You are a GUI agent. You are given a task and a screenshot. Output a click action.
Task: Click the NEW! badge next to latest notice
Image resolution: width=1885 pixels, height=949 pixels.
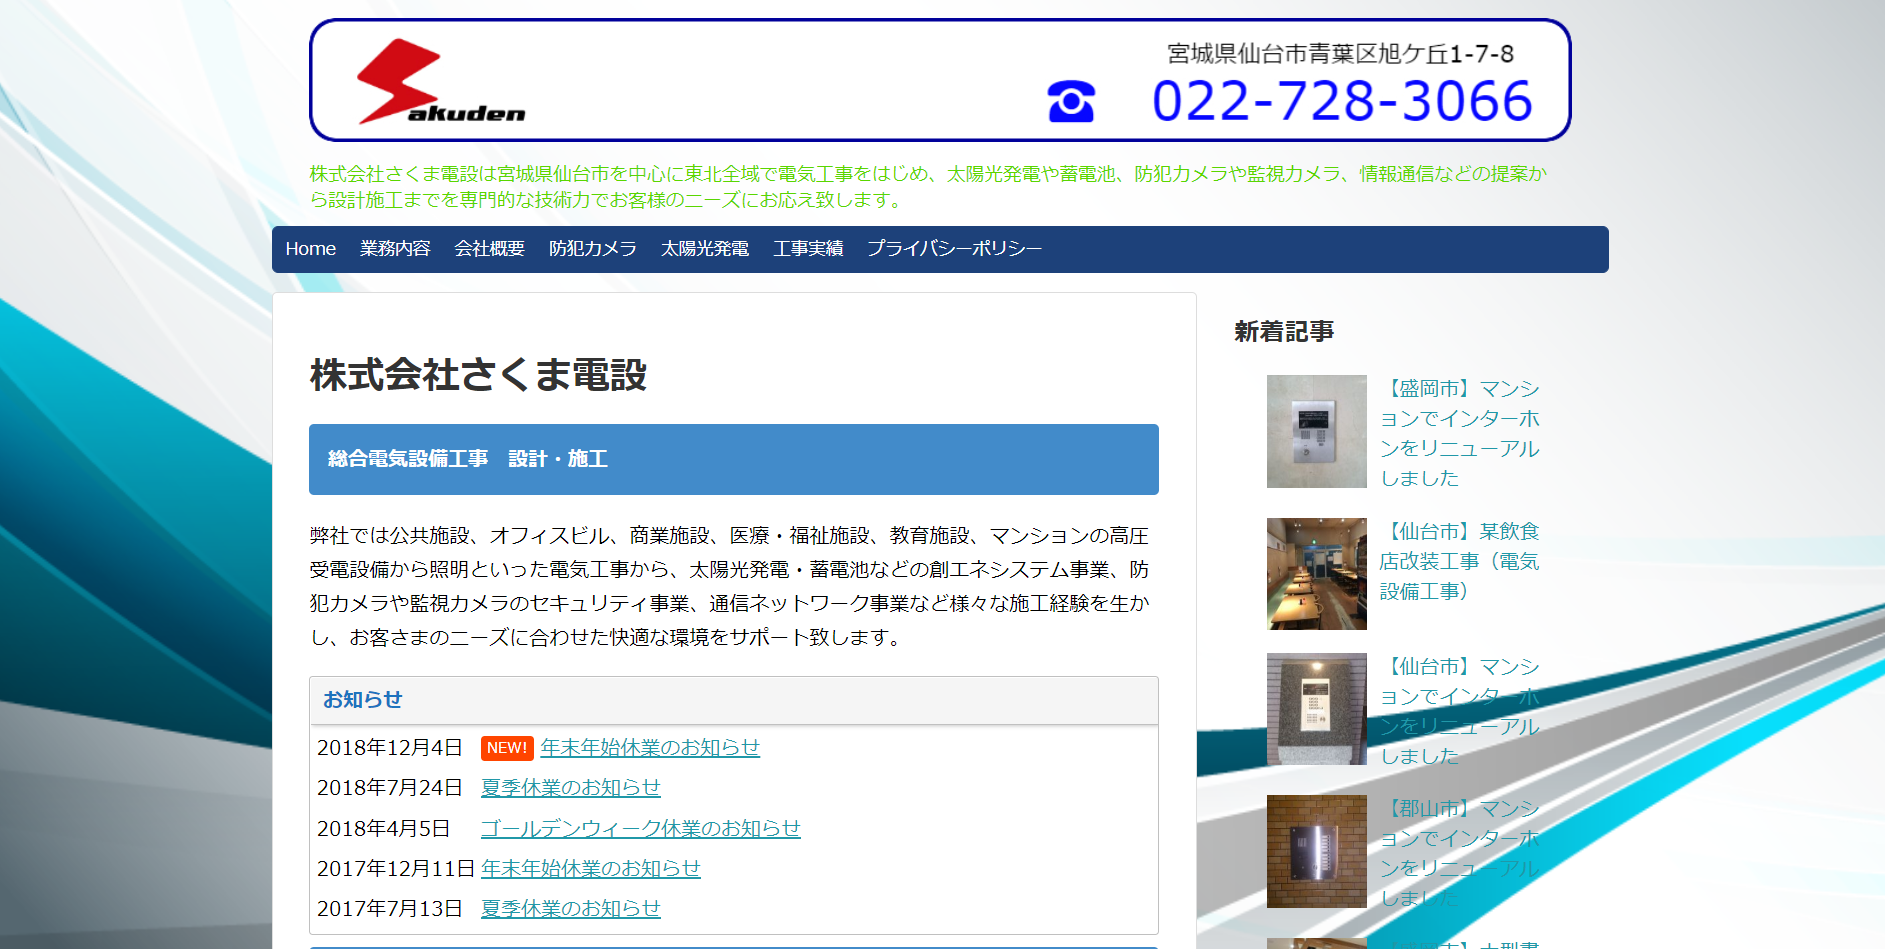pyautogui.click(x=506, y=747)
